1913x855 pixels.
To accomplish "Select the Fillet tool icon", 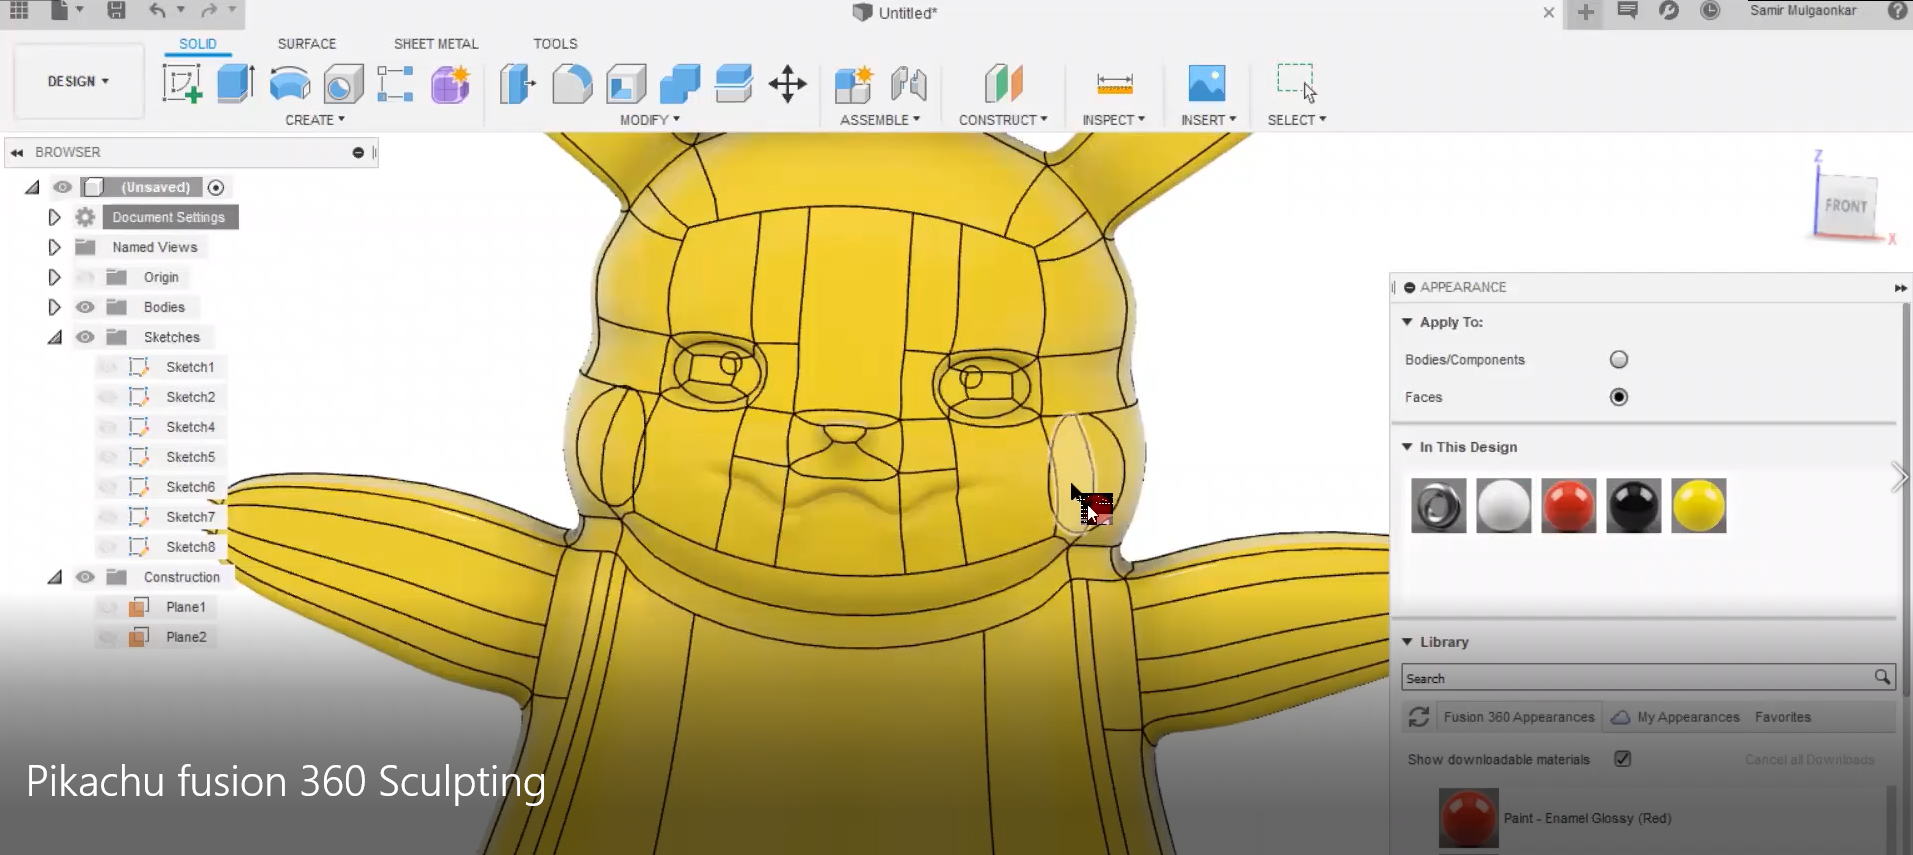I will [x=572, y=84].
